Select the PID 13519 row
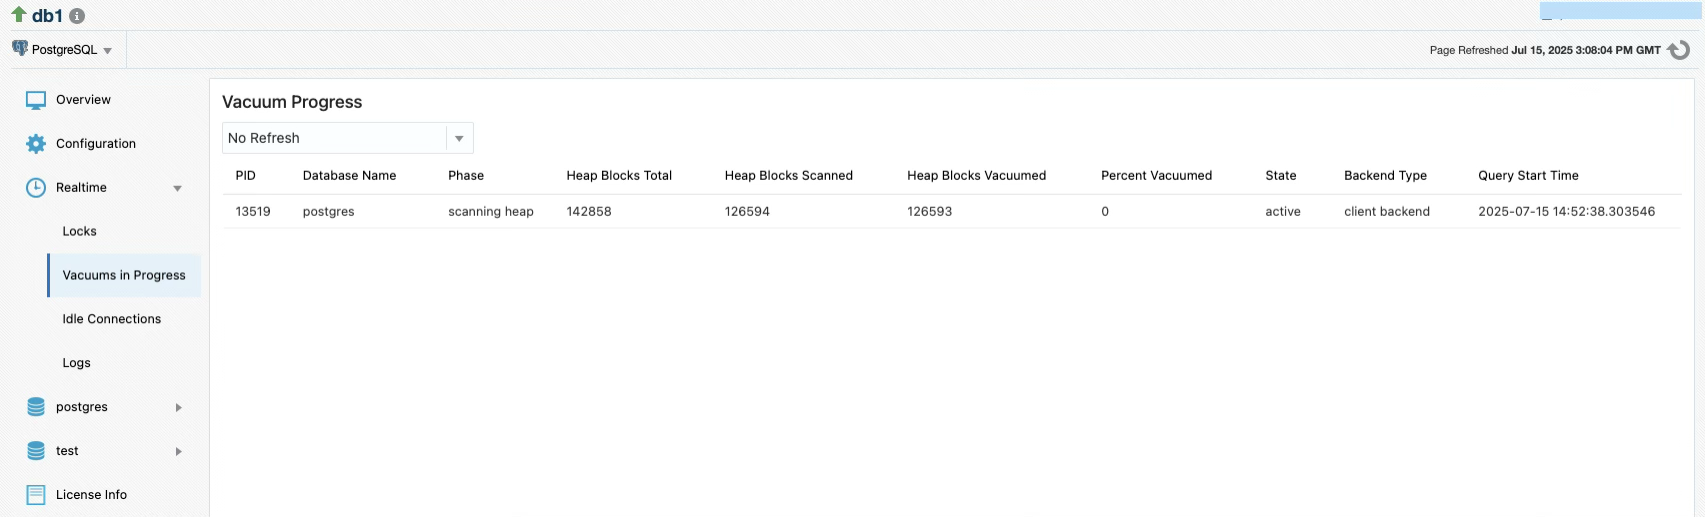Image resolution: width=1705 pixels, height=517 pixels. click(x=253, y=212)
